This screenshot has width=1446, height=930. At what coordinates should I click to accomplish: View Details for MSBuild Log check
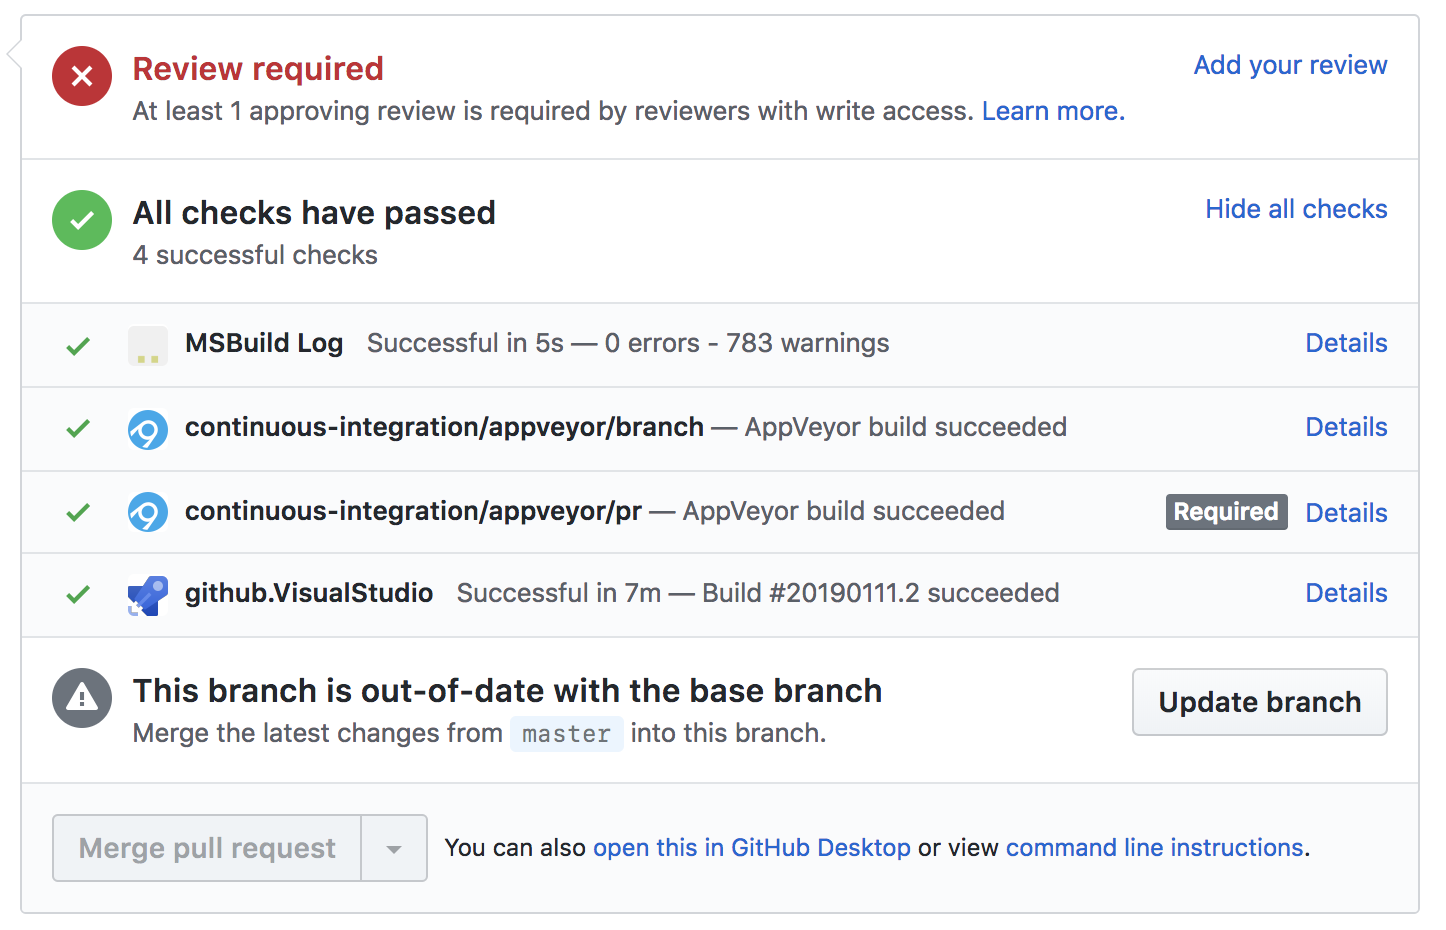pos(1346,343)
